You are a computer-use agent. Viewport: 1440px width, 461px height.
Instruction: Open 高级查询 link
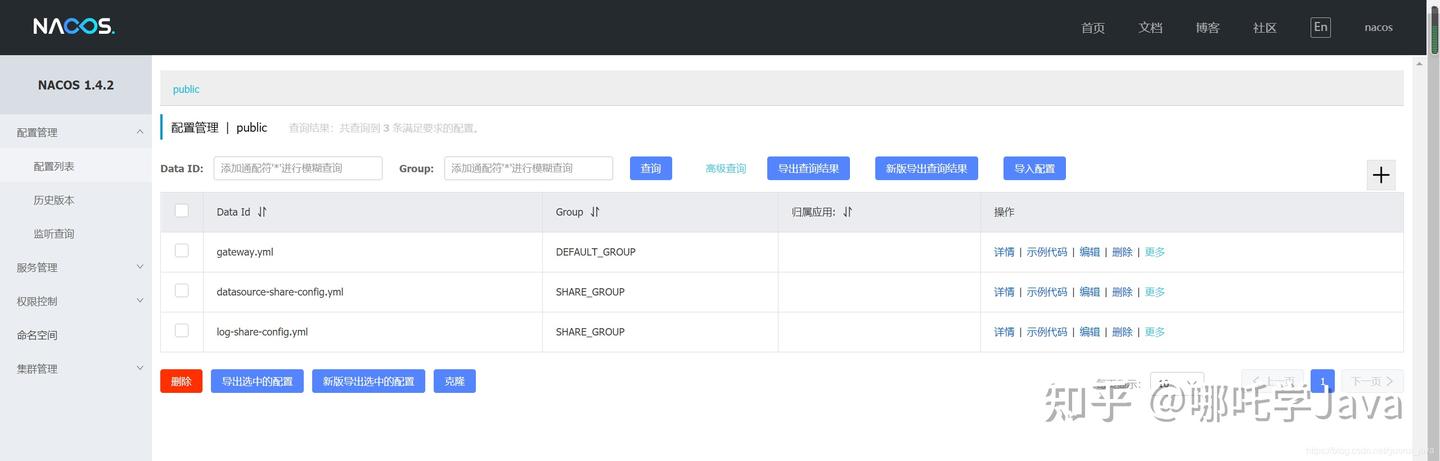[726, 169]
